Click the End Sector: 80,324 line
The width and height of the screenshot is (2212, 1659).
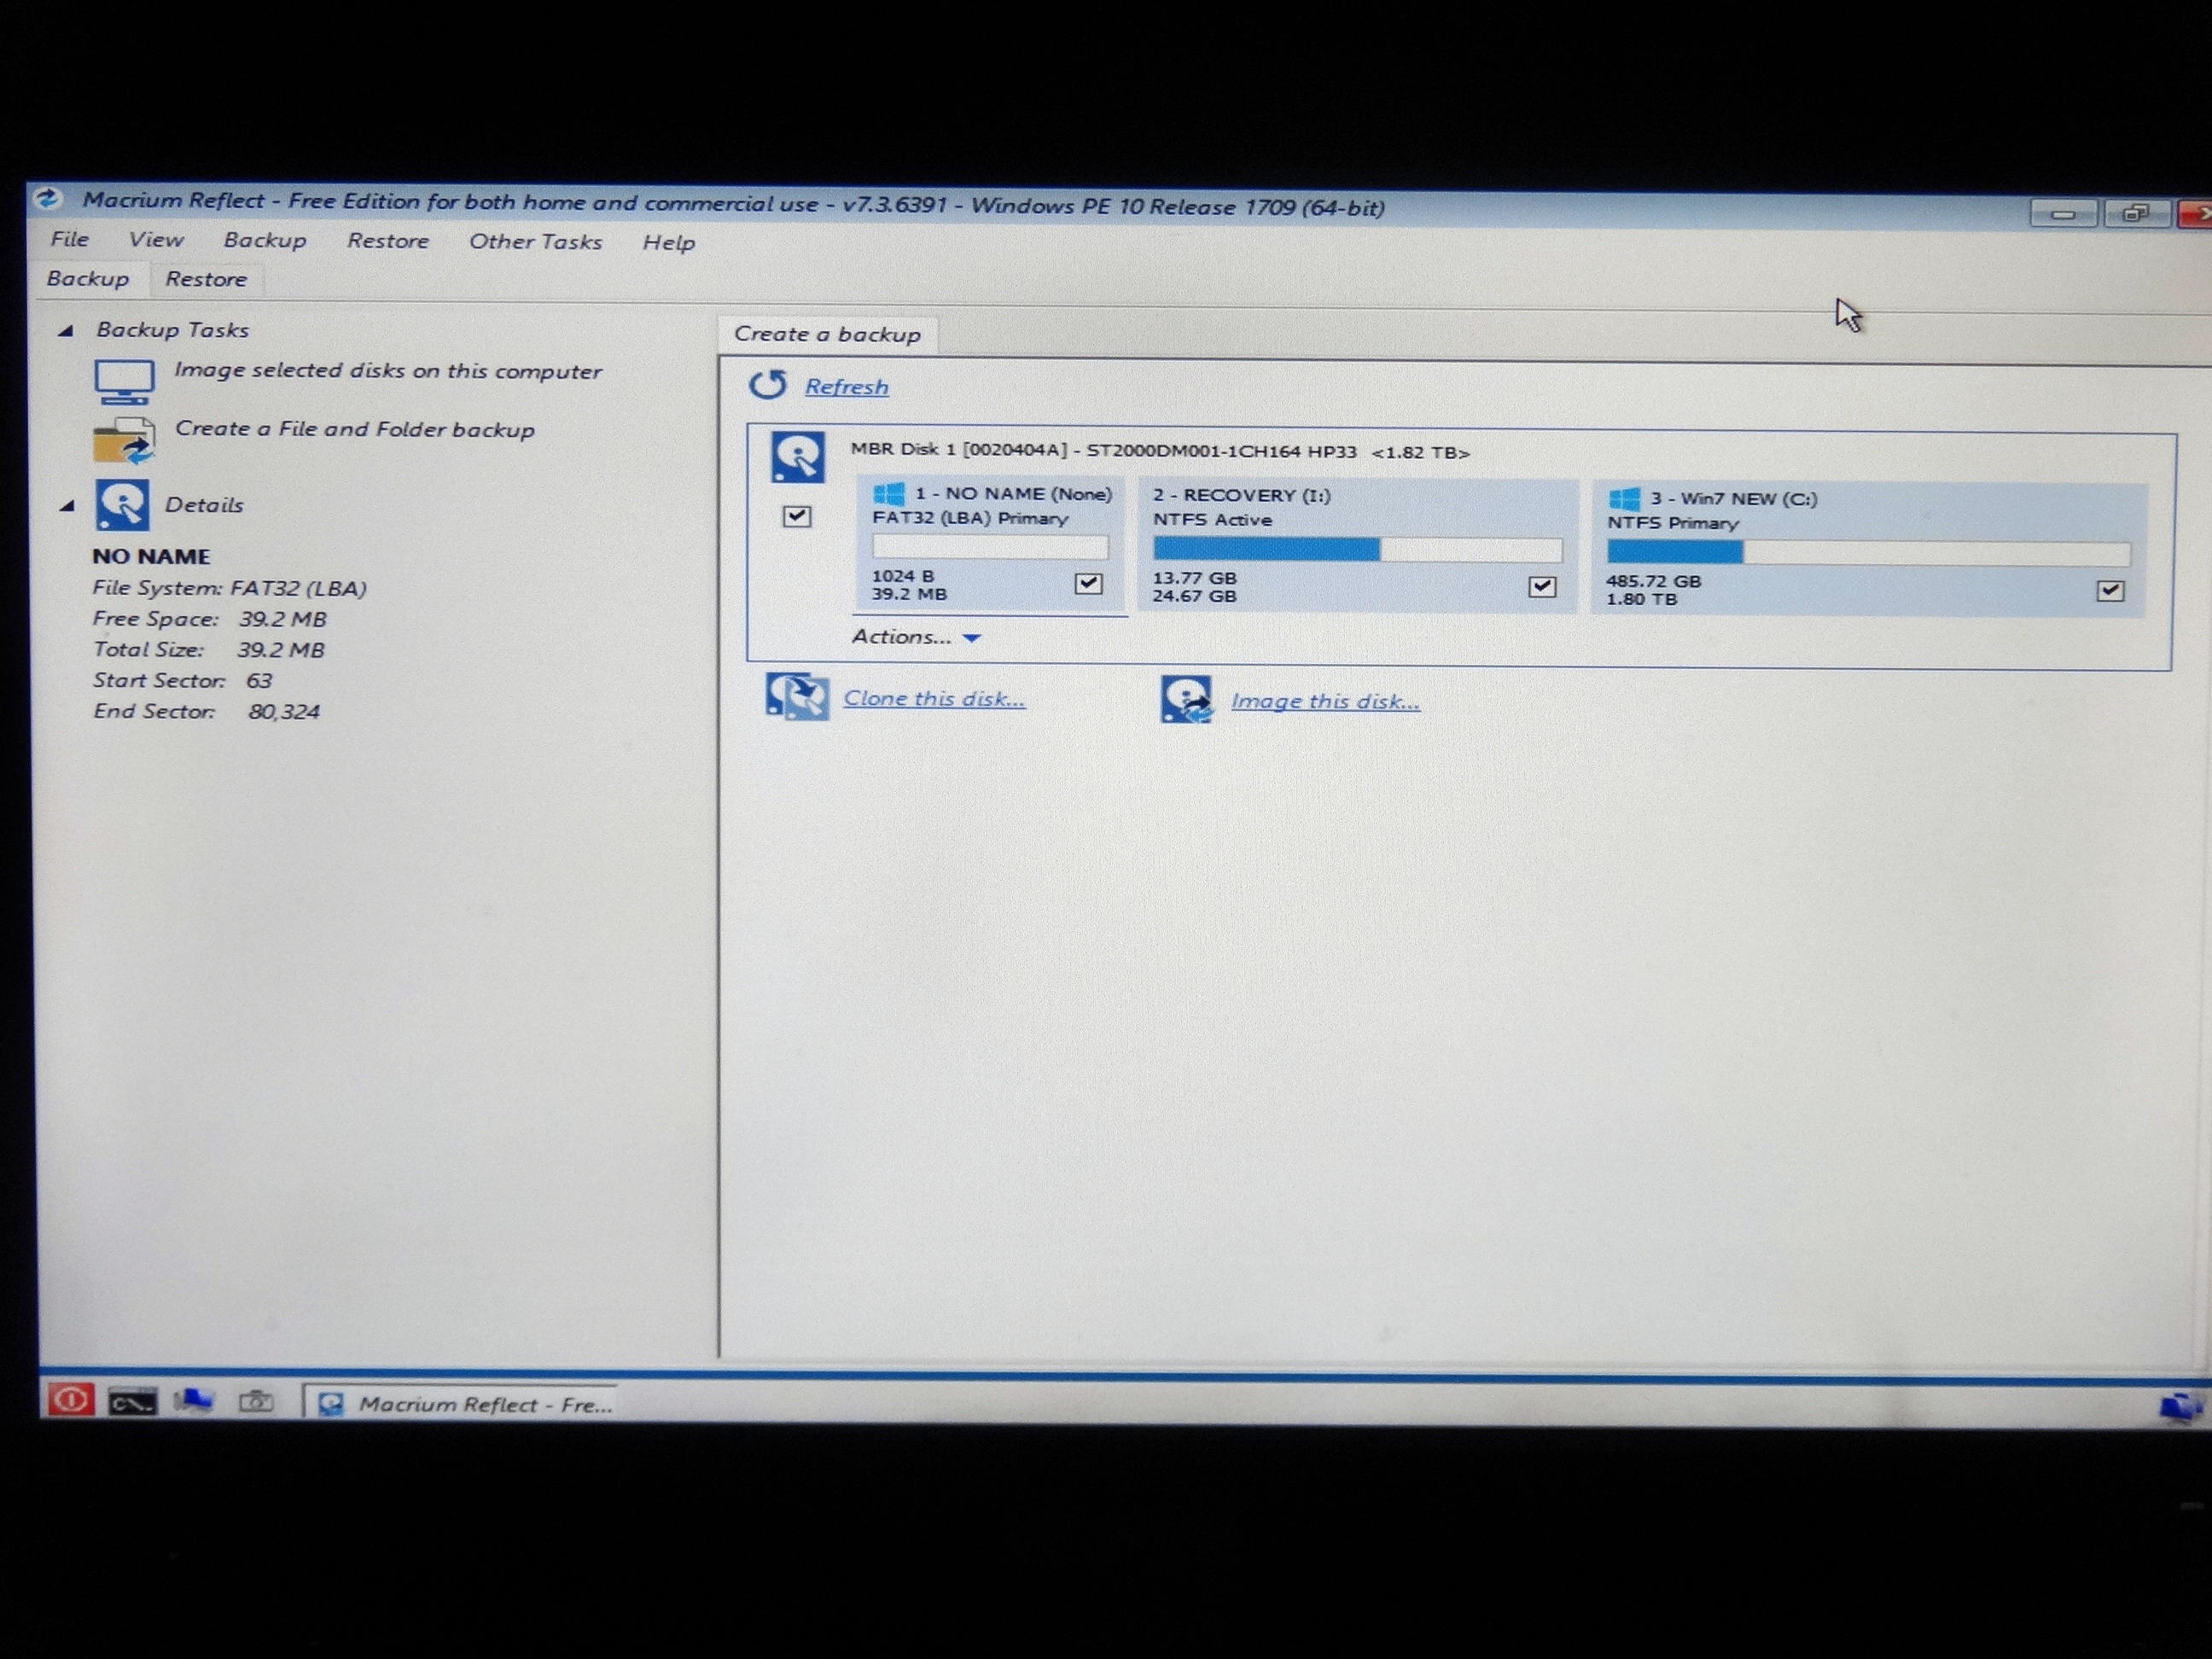coord(206,712)
